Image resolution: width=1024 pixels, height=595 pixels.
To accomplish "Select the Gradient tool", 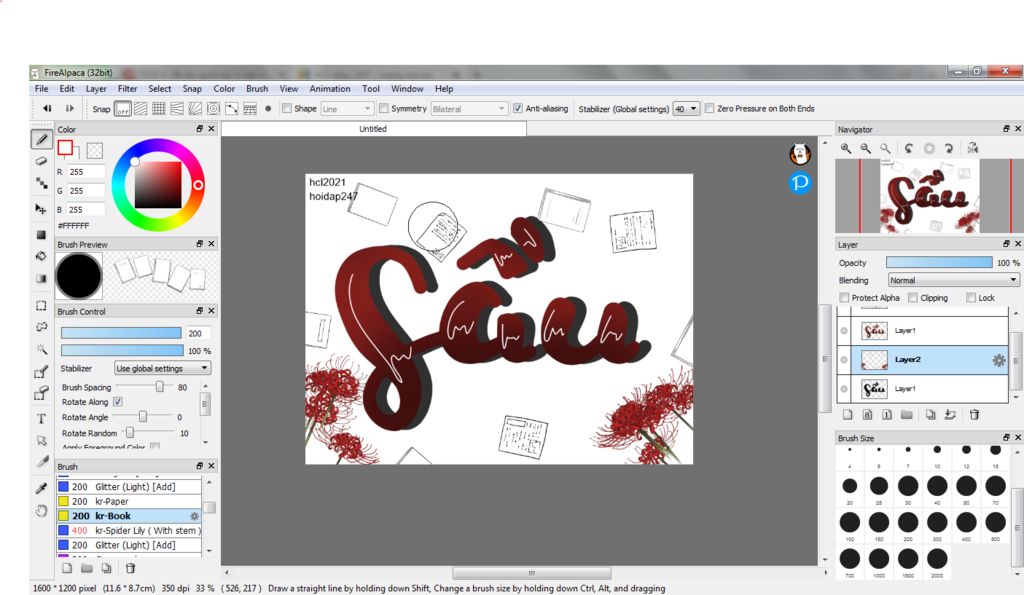I will click(41, 279).
